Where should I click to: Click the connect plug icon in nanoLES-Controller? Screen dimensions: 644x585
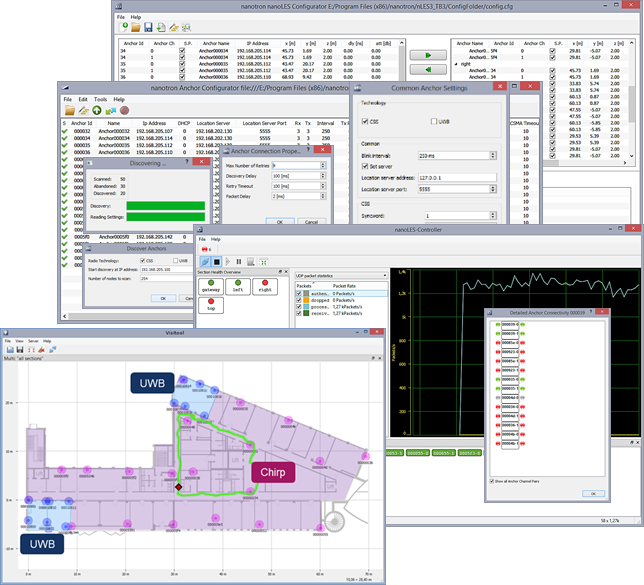click(x=205, y=262)
